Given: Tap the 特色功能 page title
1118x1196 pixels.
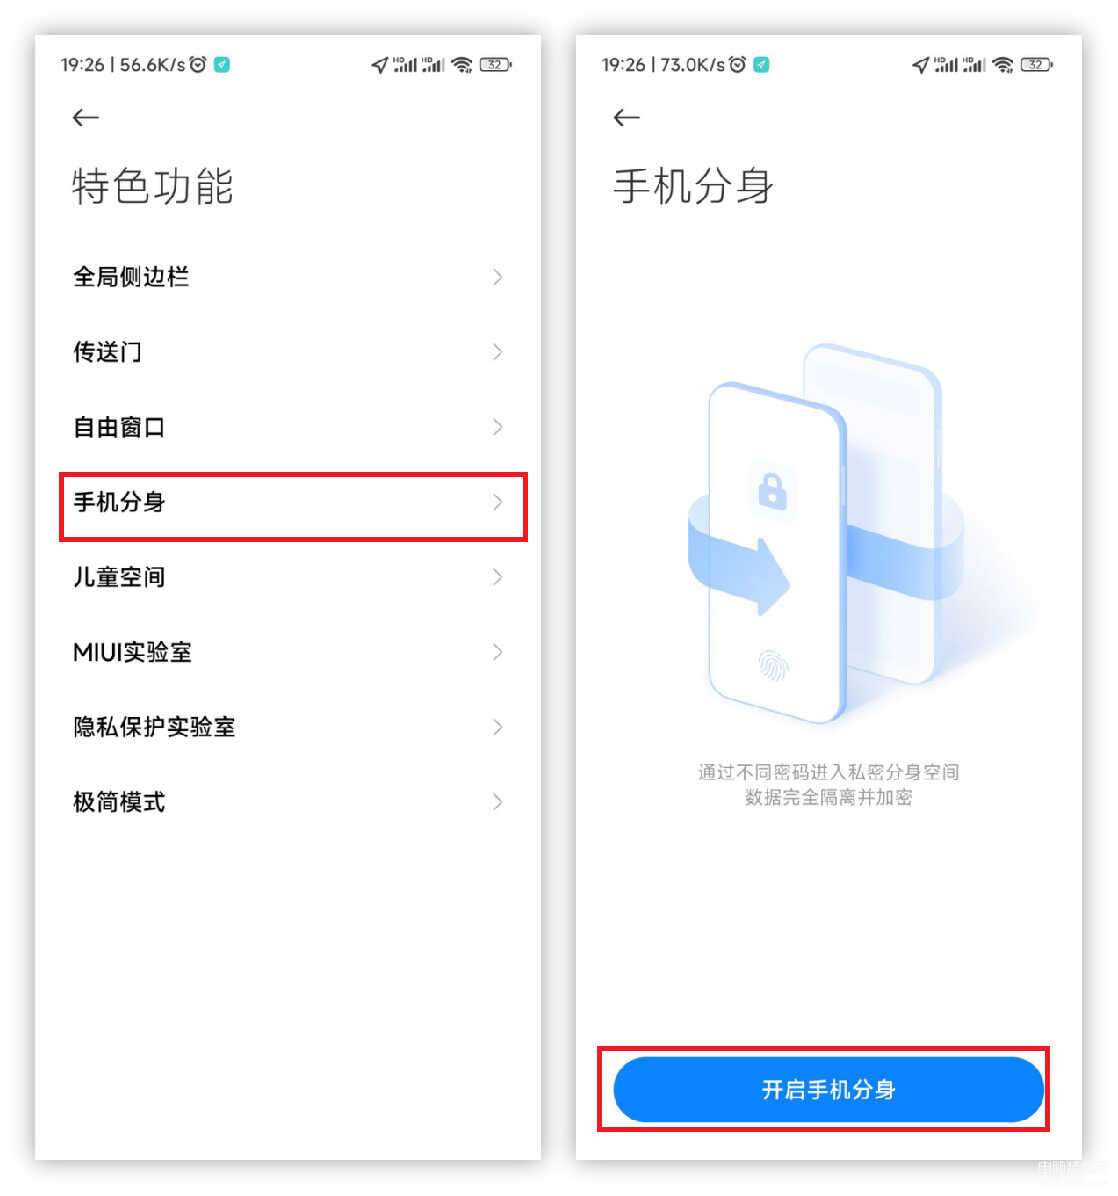Looking at the screenshot, I should pyautogui.click(x=153, y=187).
